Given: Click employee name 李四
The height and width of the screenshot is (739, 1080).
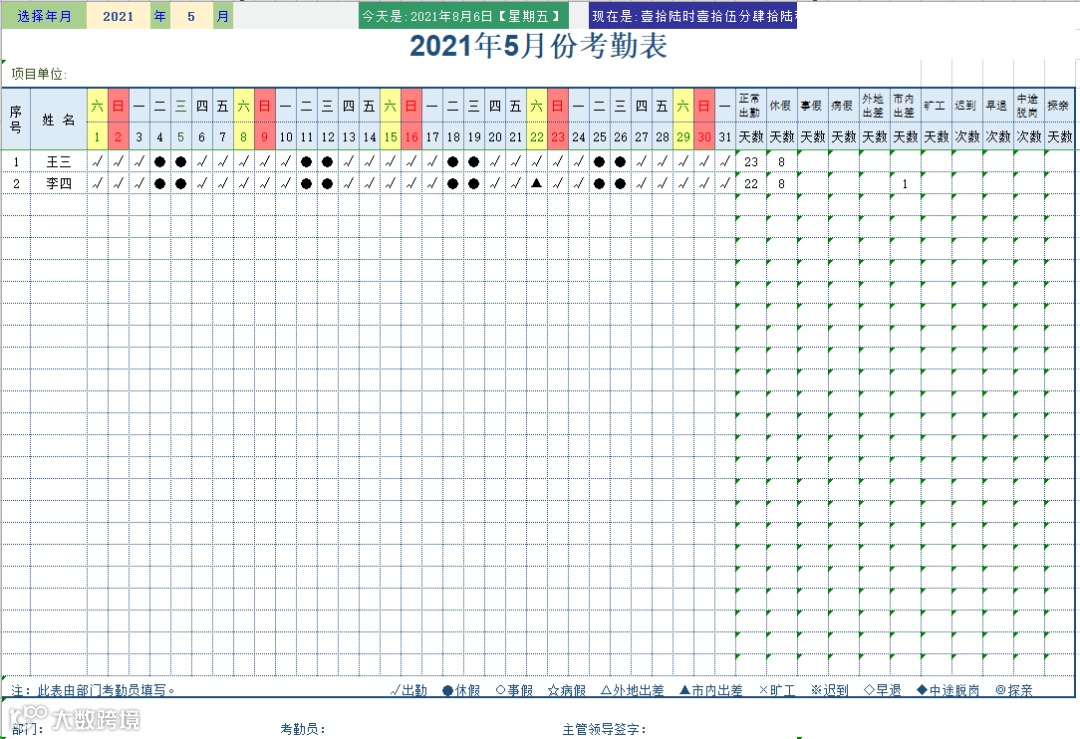Looking at the screenshot, I should coord(59,184).
